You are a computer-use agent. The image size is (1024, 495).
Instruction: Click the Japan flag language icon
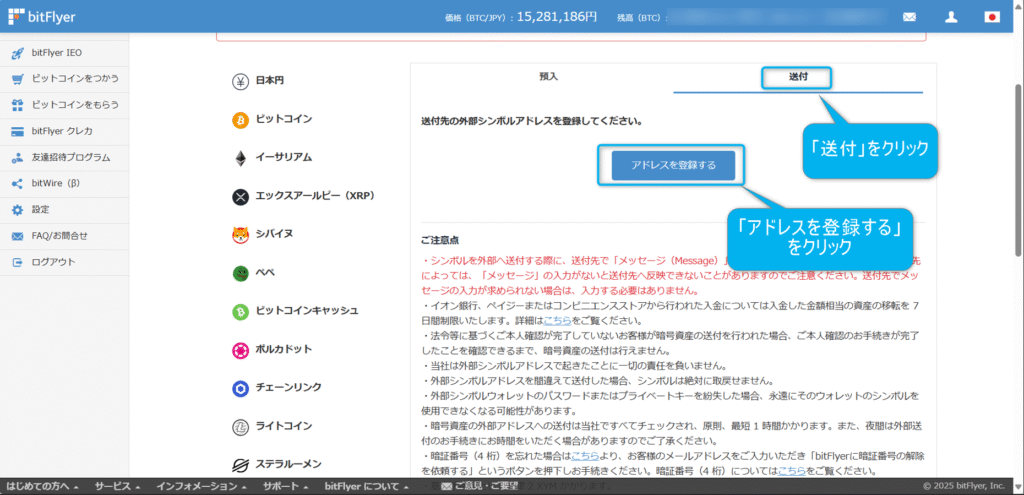992,17
